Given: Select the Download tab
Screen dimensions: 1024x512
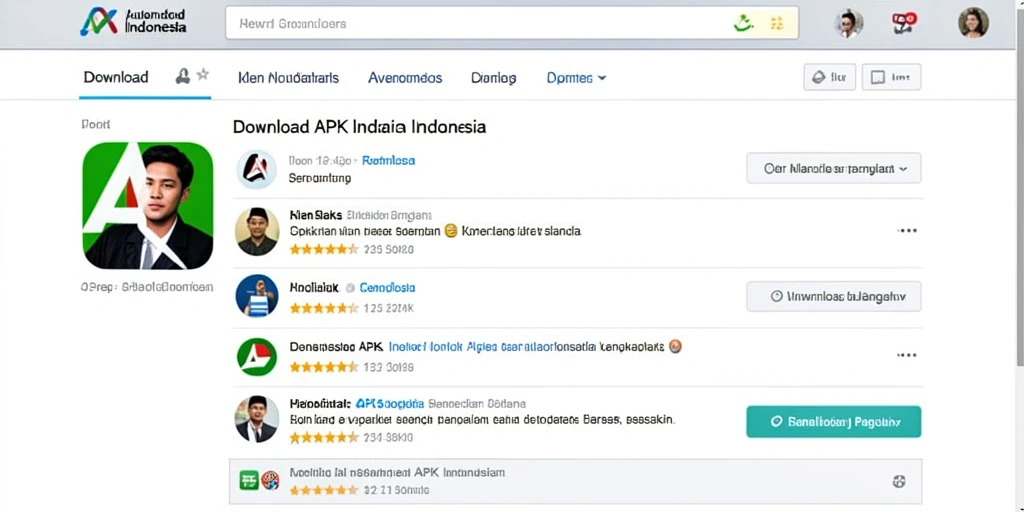Looking at the screenshot, I should click(x=116, y=77).
